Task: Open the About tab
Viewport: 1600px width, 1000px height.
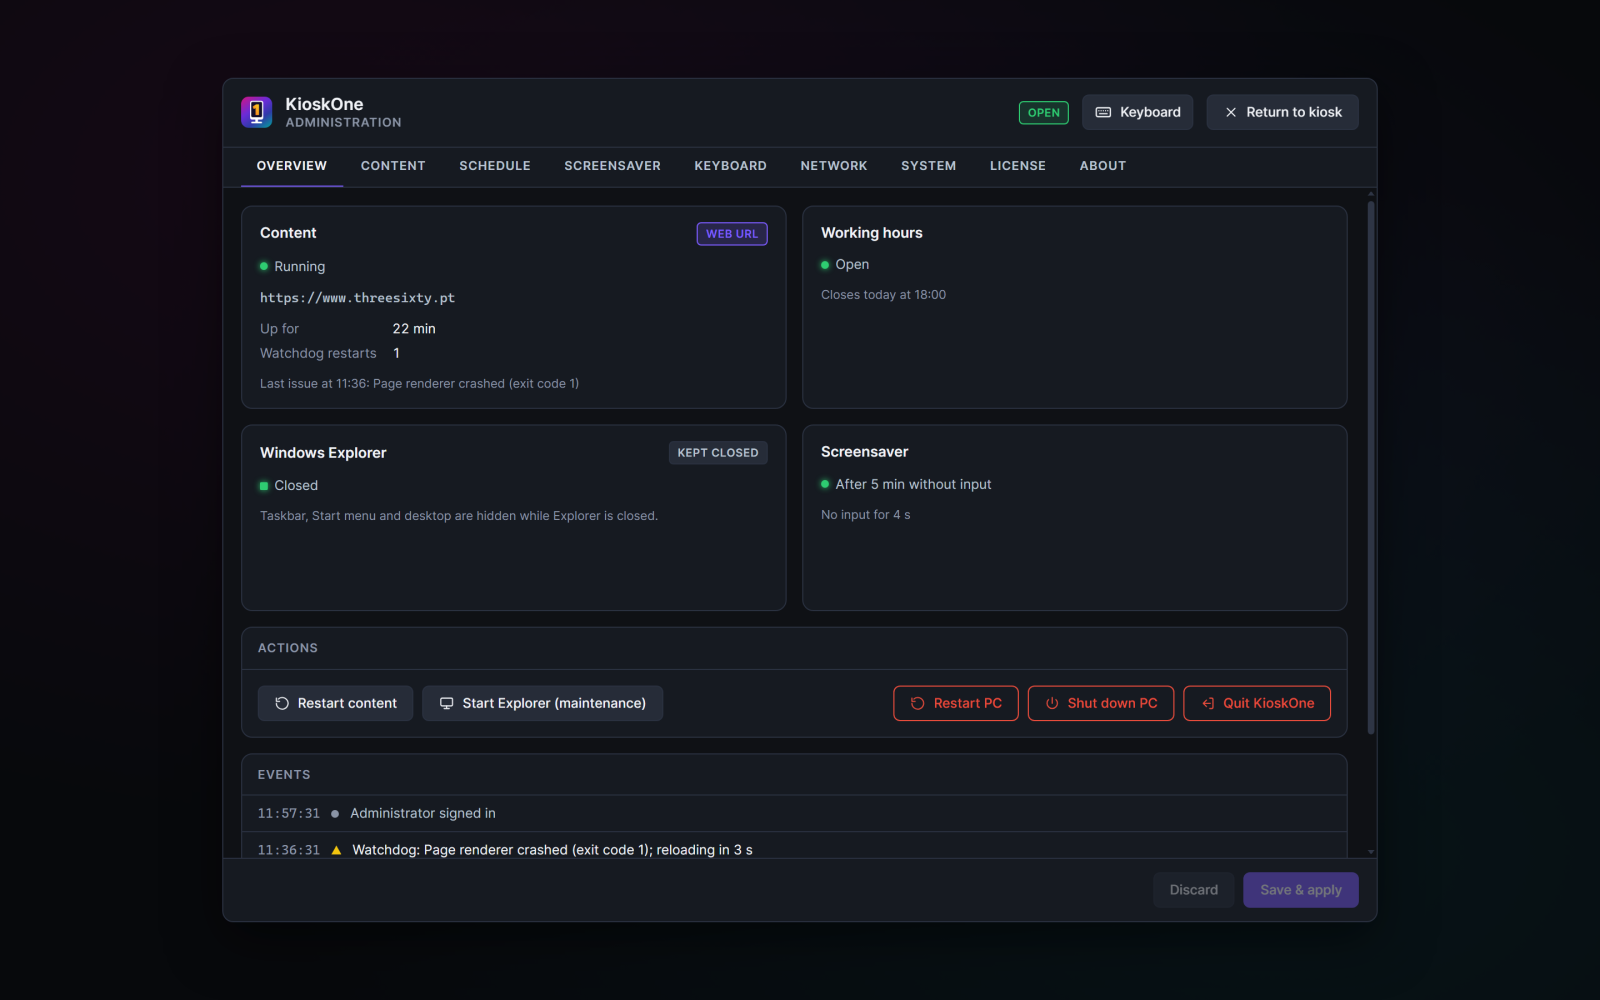Action: 1103,166
